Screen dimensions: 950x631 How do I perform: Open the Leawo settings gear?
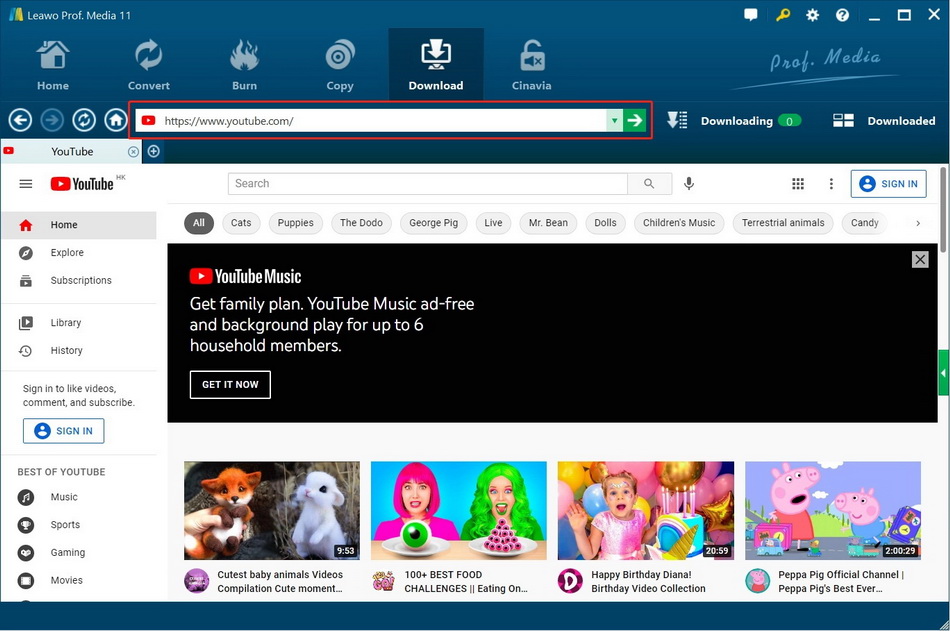tap(812, 15)
